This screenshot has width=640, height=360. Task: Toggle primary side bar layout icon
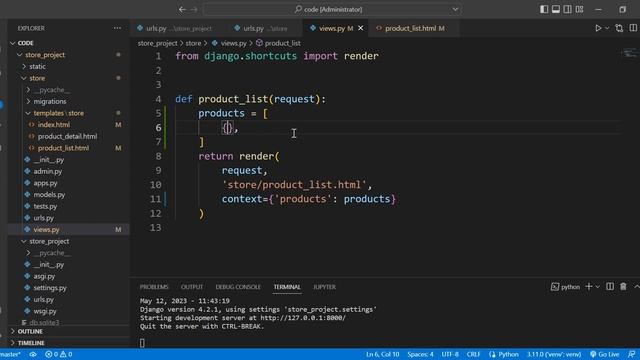[544, 9]
